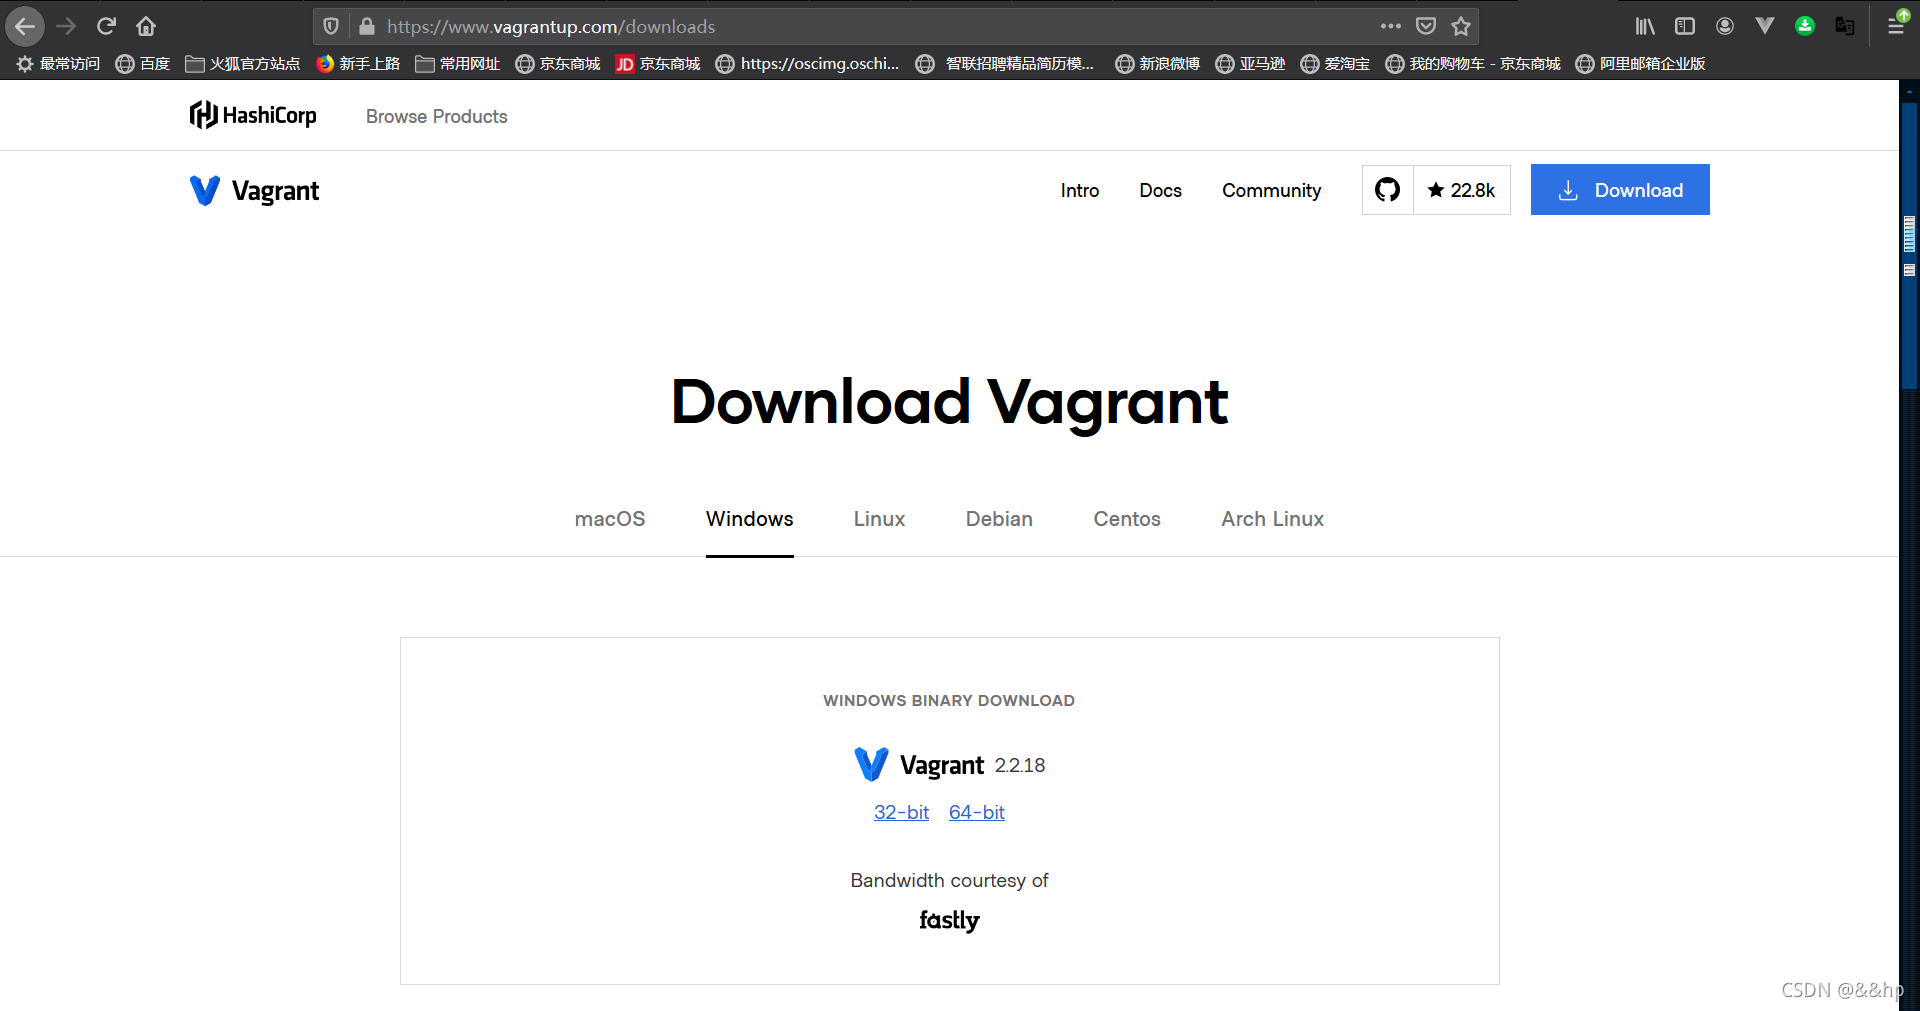Open the first 京东商城 globe bookmark
The image size is (1920, 1011).
point(558,64)
